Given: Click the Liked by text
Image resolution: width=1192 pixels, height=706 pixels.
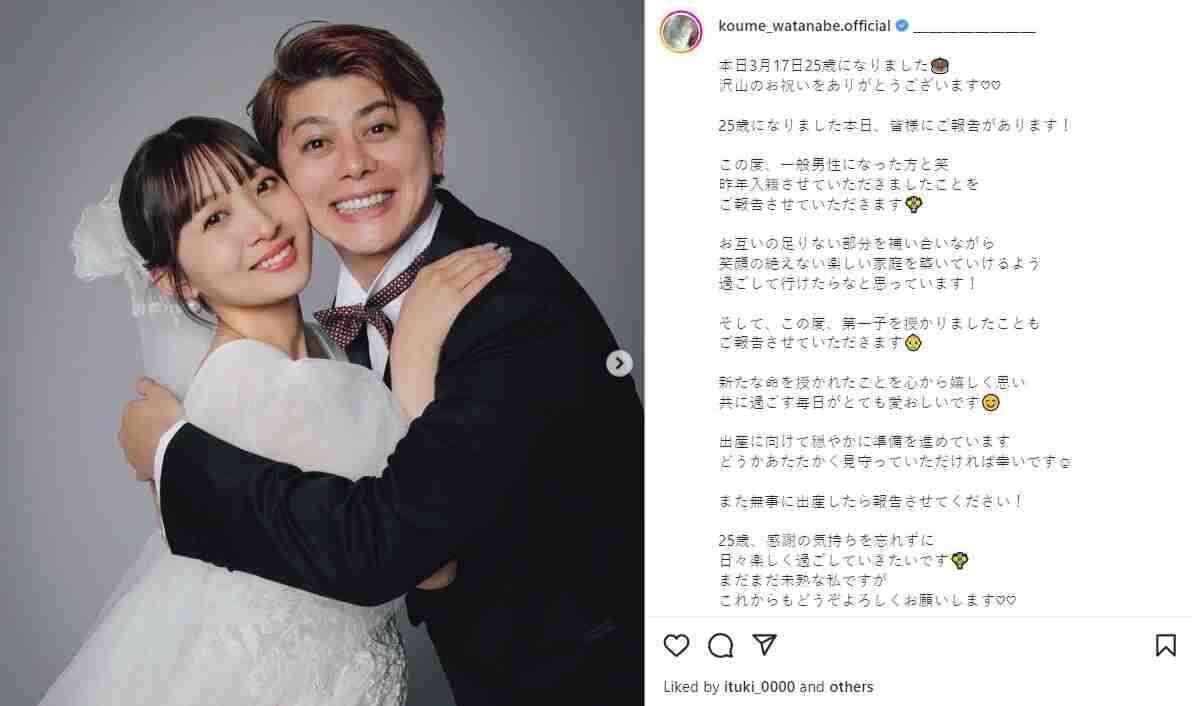Looking at the screenshot, I should pyautogui.click(x=691, y=687).
